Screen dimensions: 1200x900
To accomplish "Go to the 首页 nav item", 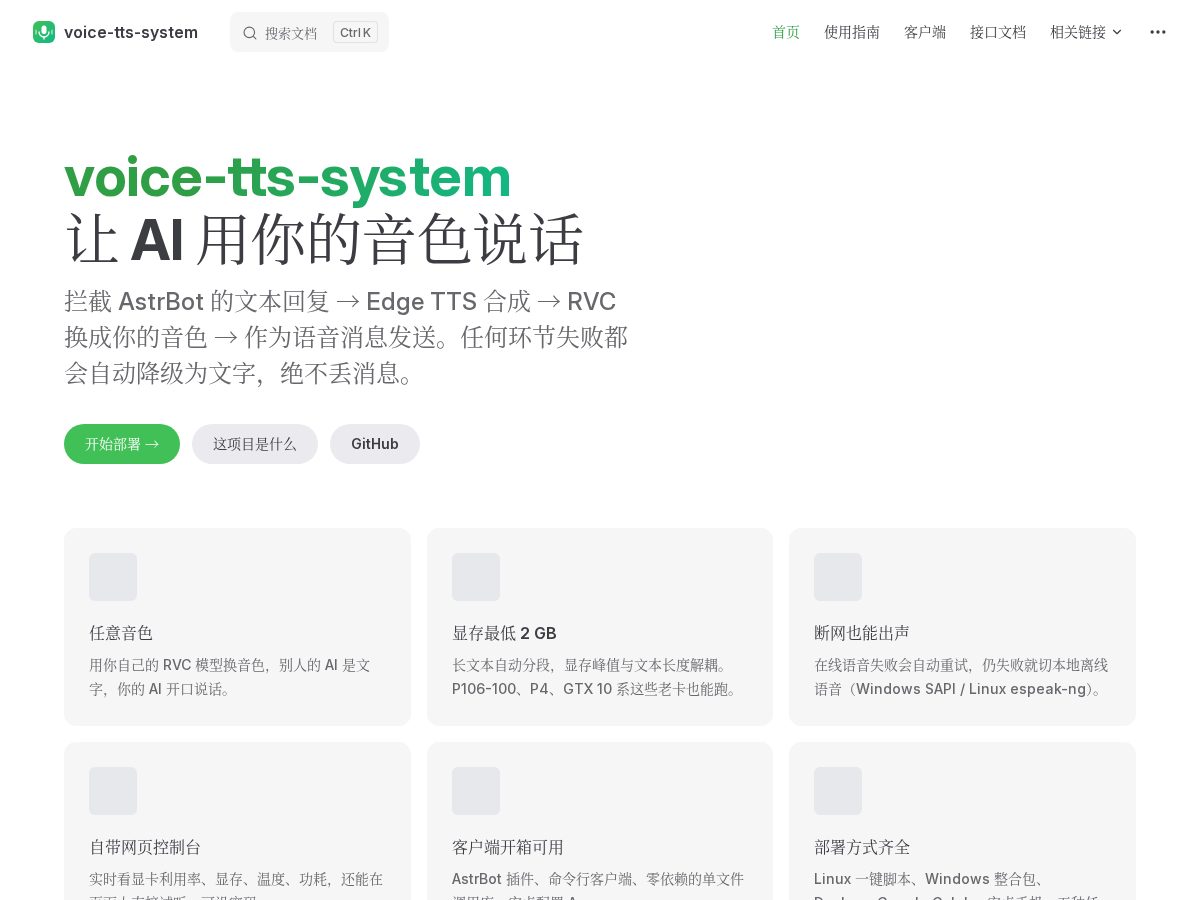I will 786,32.
